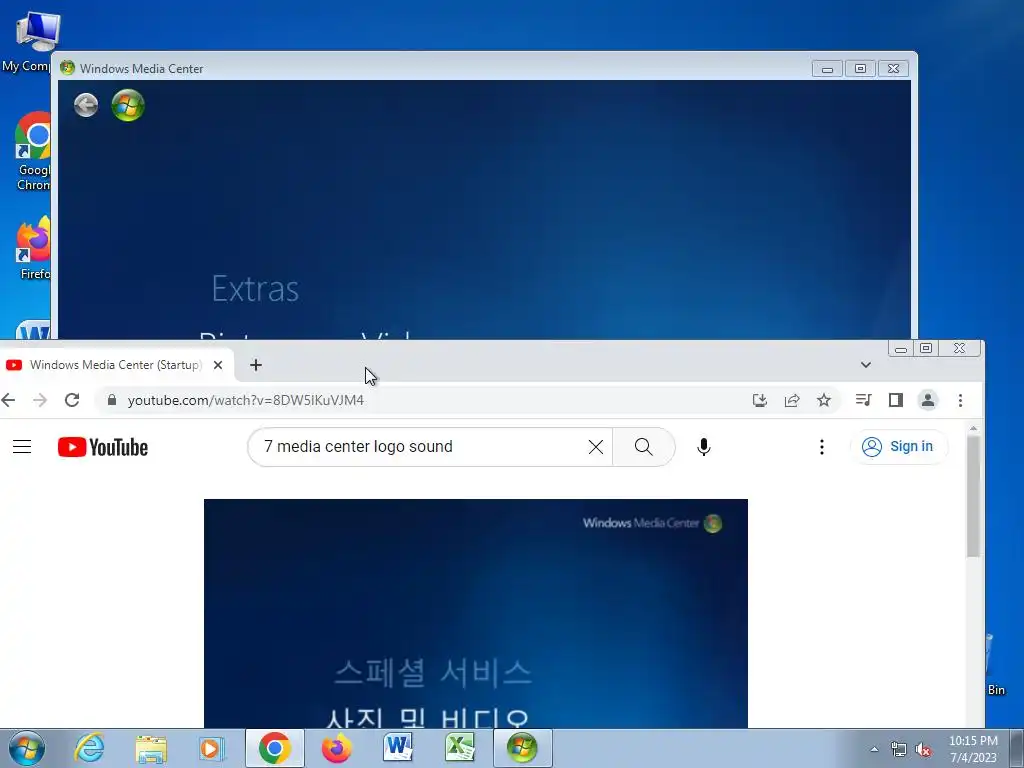
Task: Click the muted volume tray icon
Action: pos(923,750)
